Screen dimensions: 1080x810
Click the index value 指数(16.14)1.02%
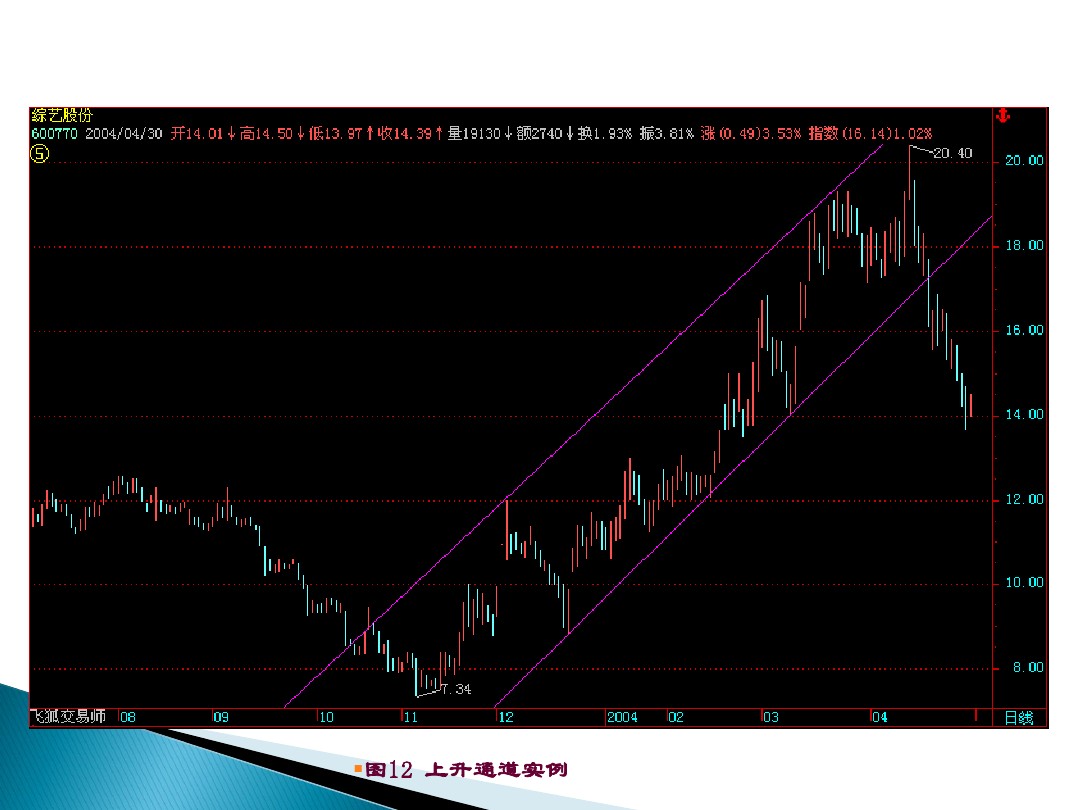point(870,134)
